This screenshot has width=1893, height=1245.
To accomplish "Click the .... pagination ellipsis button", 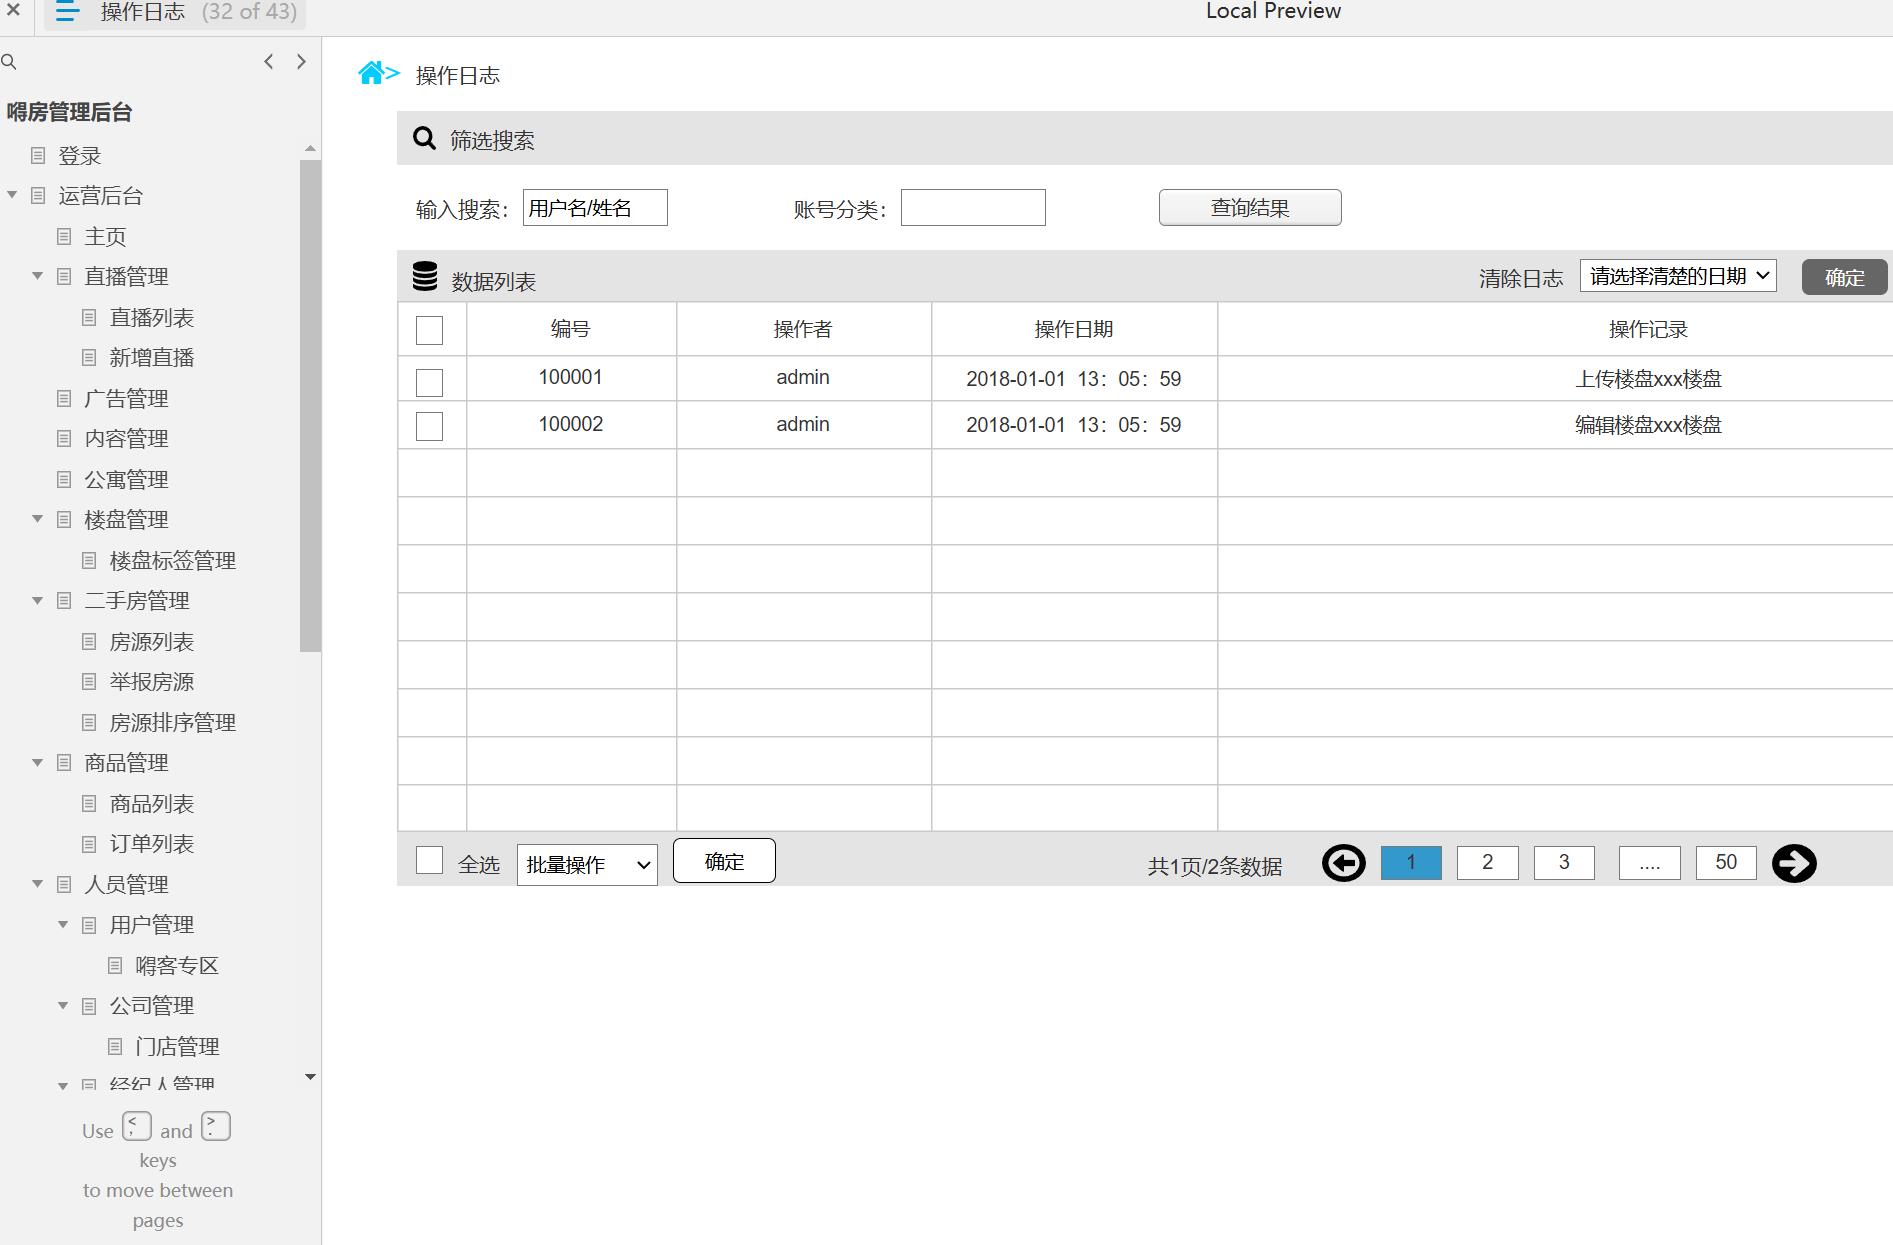I will (x=1650, y=862).
